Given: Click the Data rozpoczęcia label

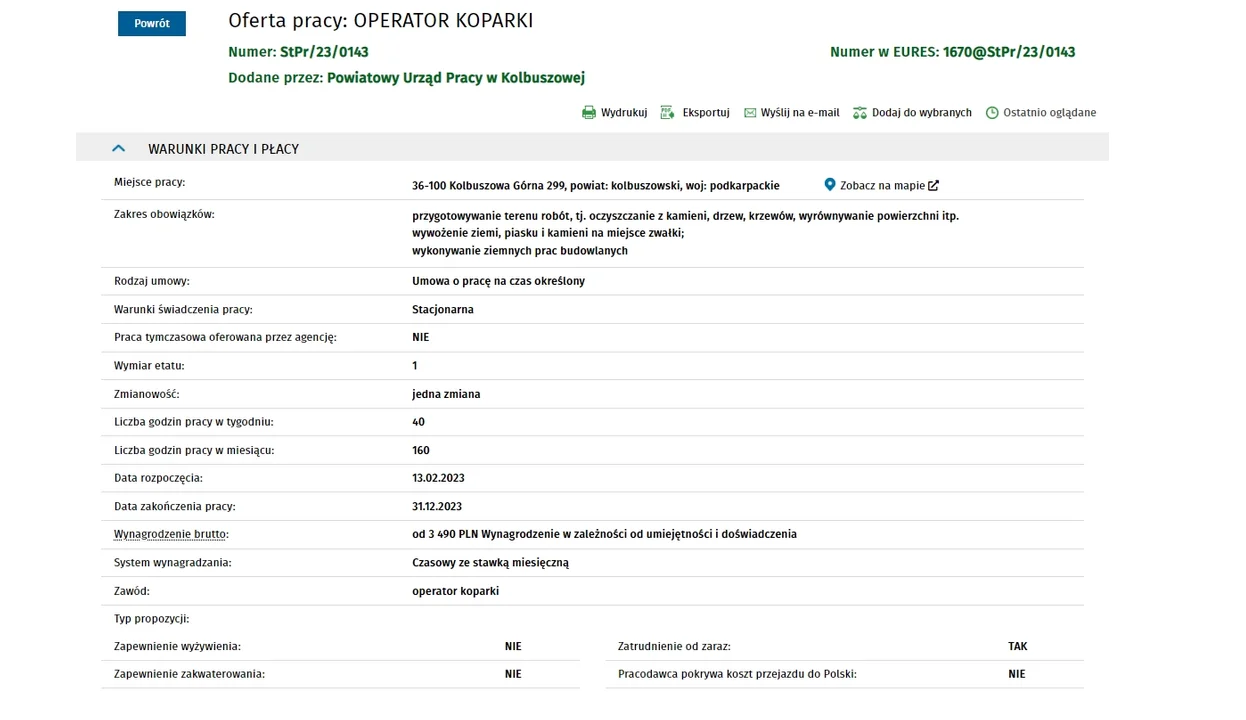Looking at the screenshot, I should [x=158, y=478].
